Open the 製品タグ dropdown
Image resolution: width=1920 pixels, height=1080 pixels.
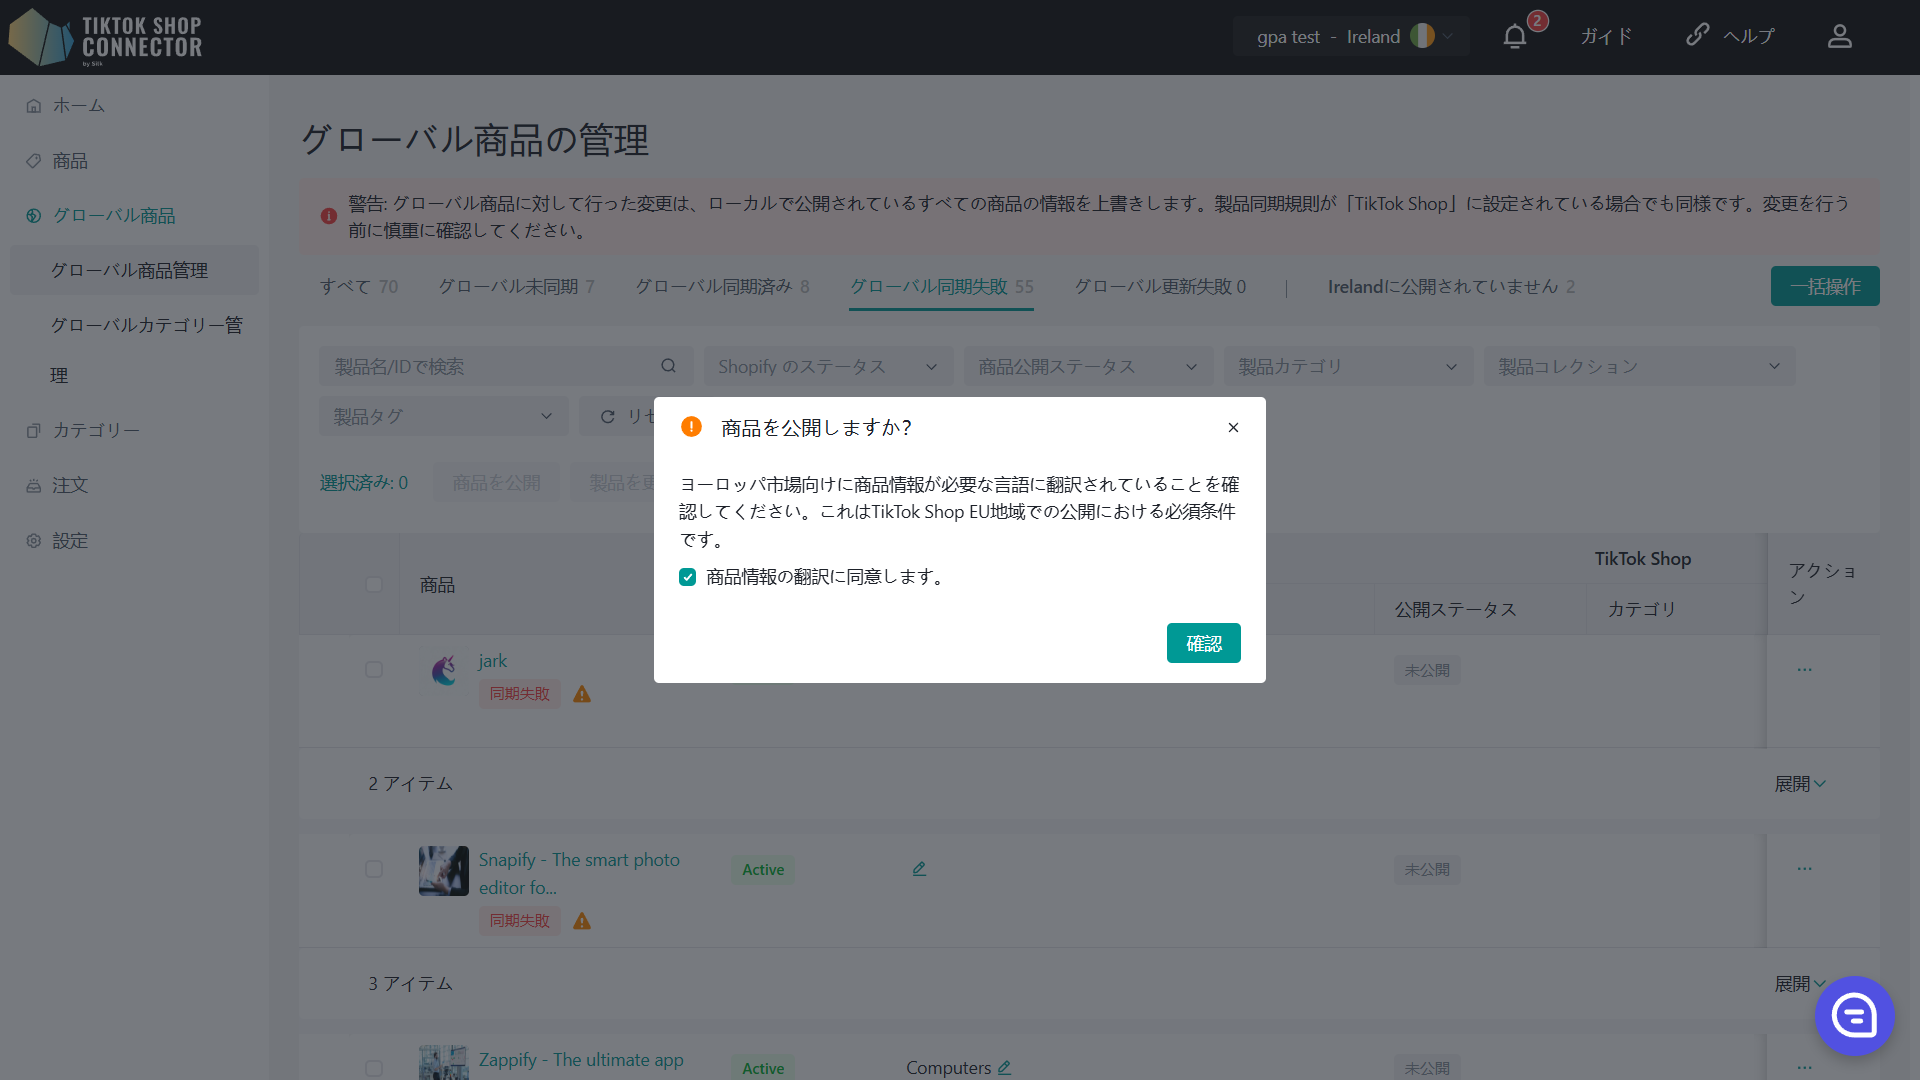click(443, 417)
